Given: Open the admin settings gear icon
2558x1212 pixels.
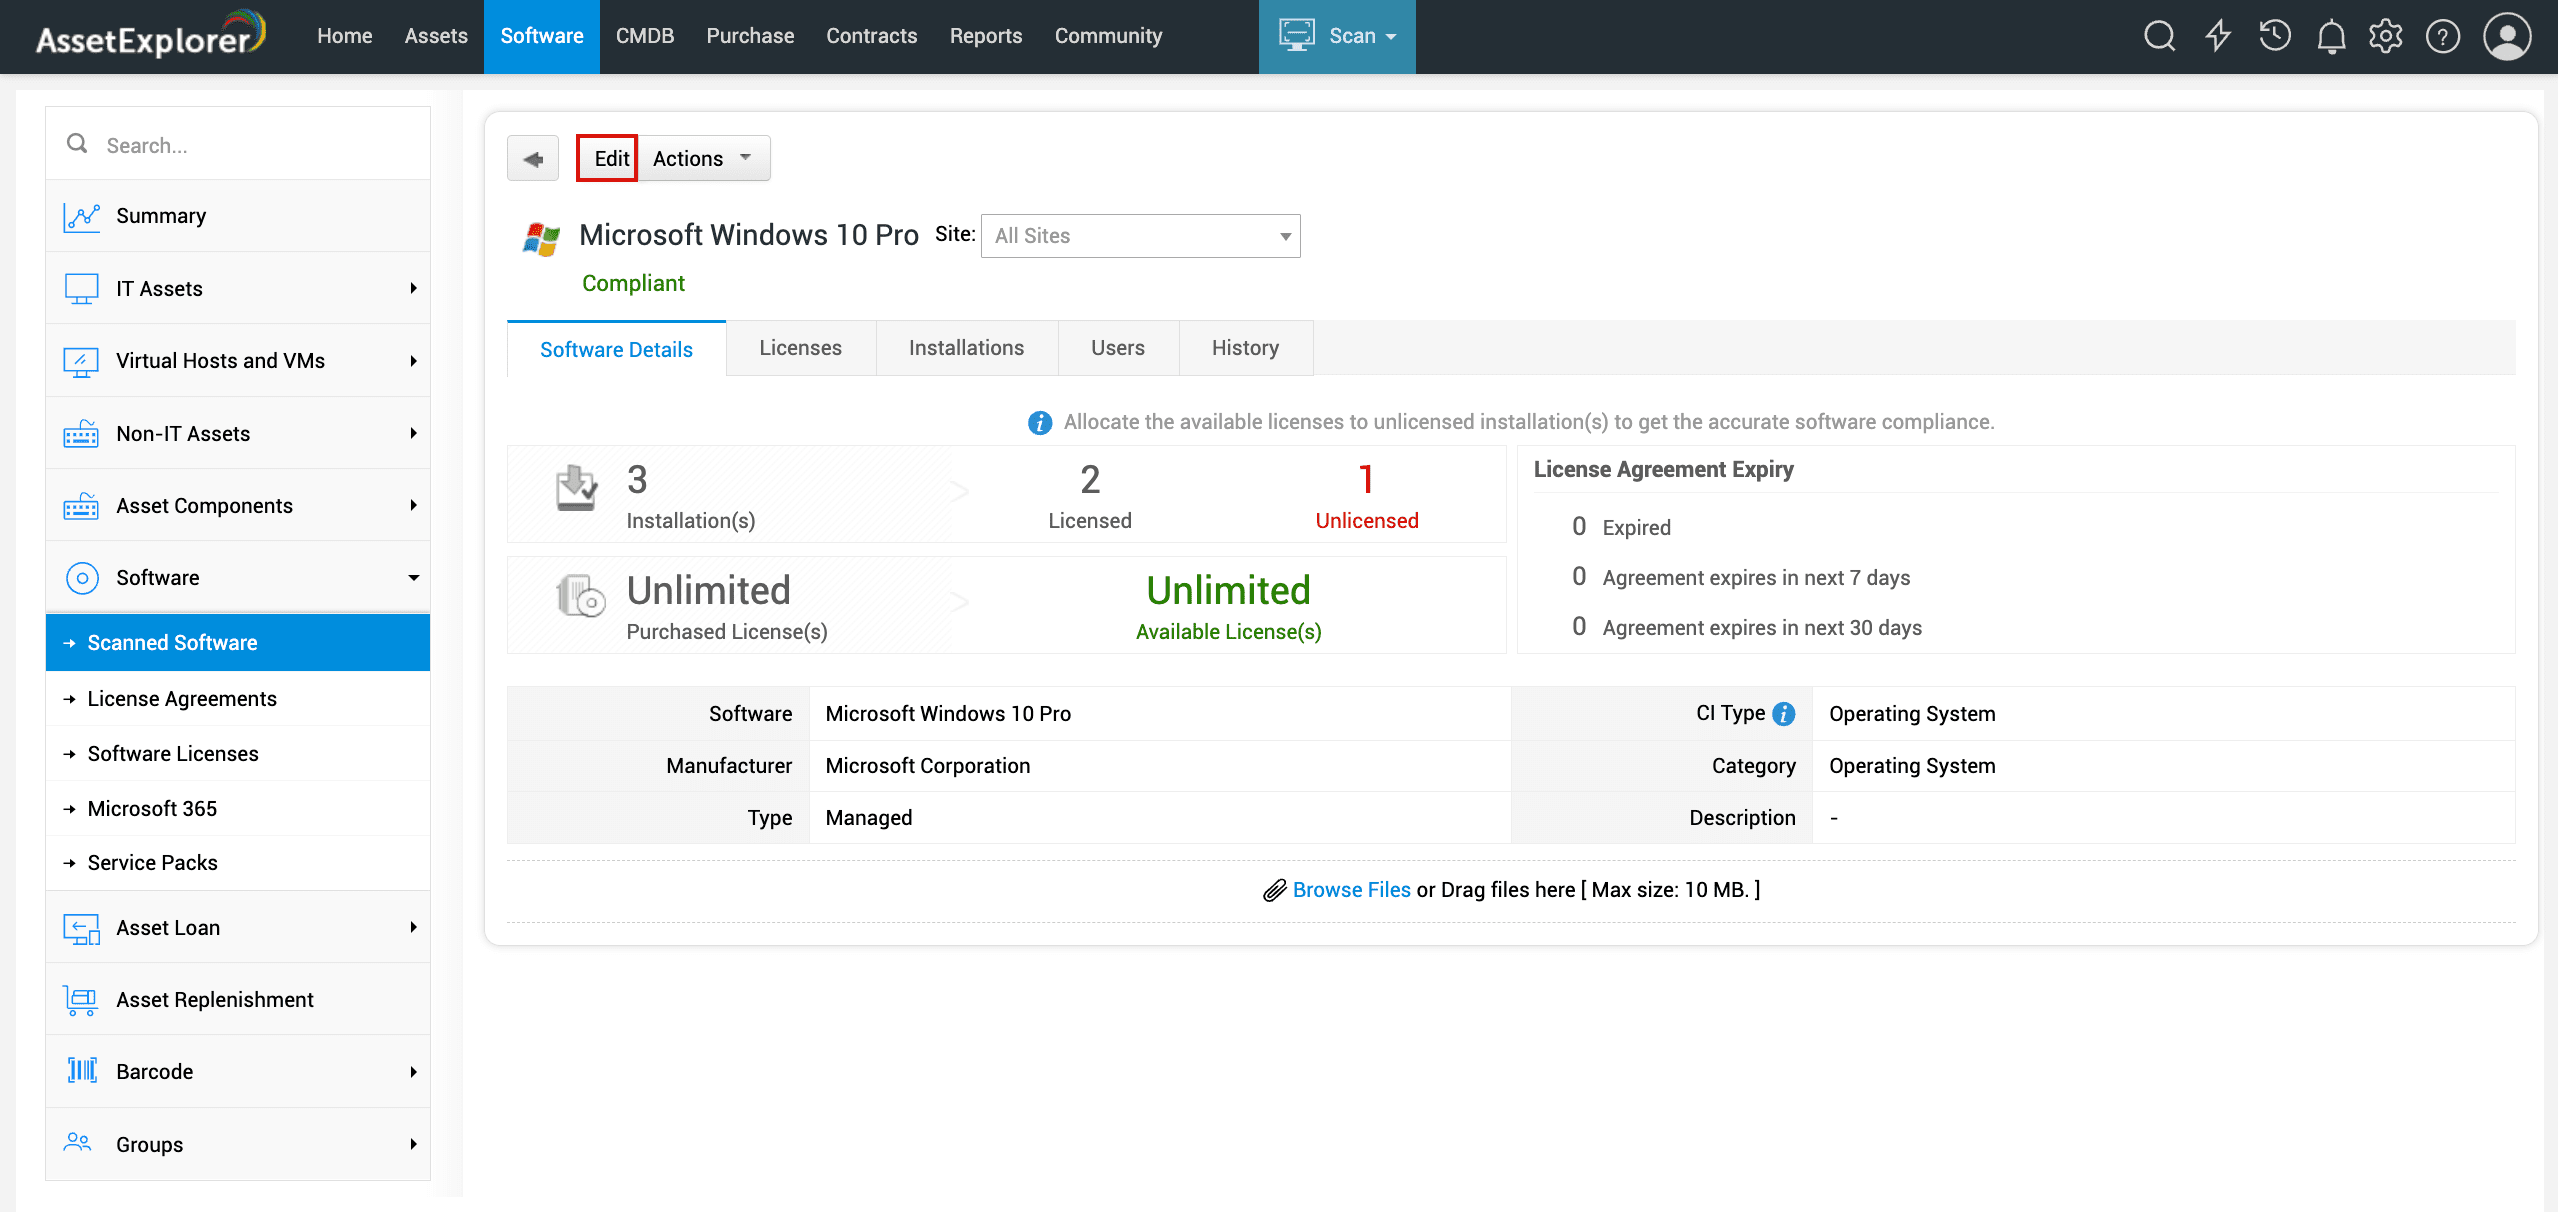Looking at the screenshot, I should pyautogui.click(x=2386, y=36).
